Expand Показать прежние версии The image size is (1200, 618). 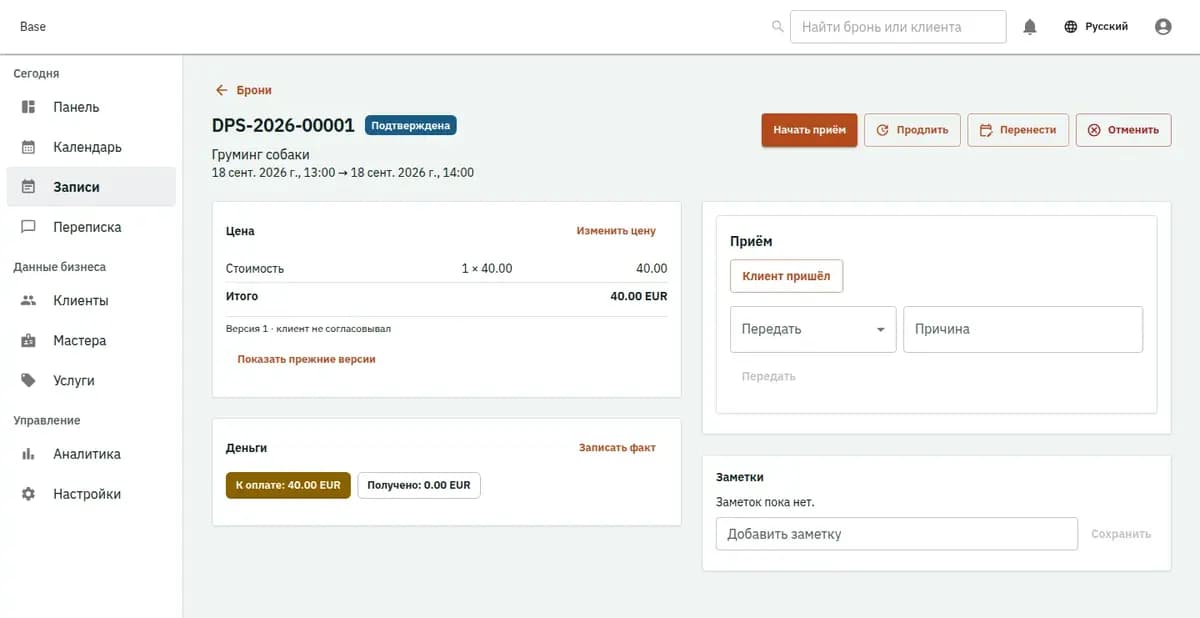(x=306, y=359)
